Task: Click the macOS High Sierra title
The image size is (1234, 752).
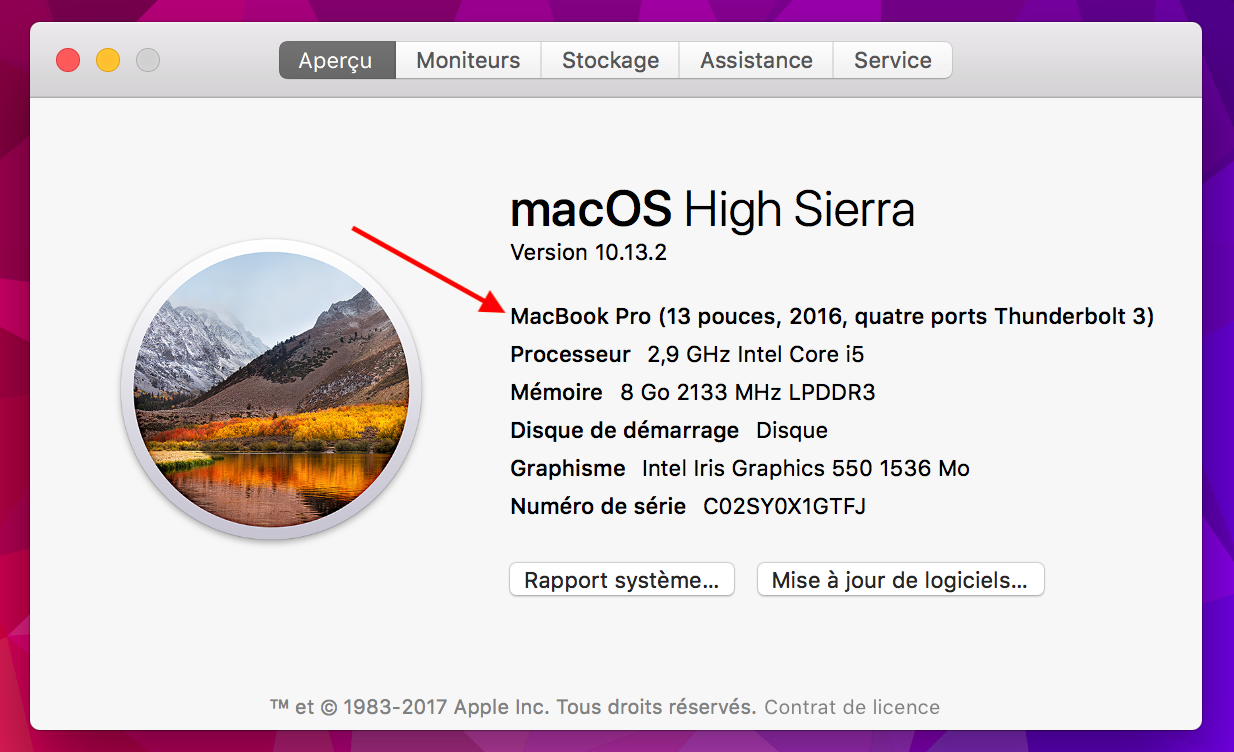Action: coord(712,210)
